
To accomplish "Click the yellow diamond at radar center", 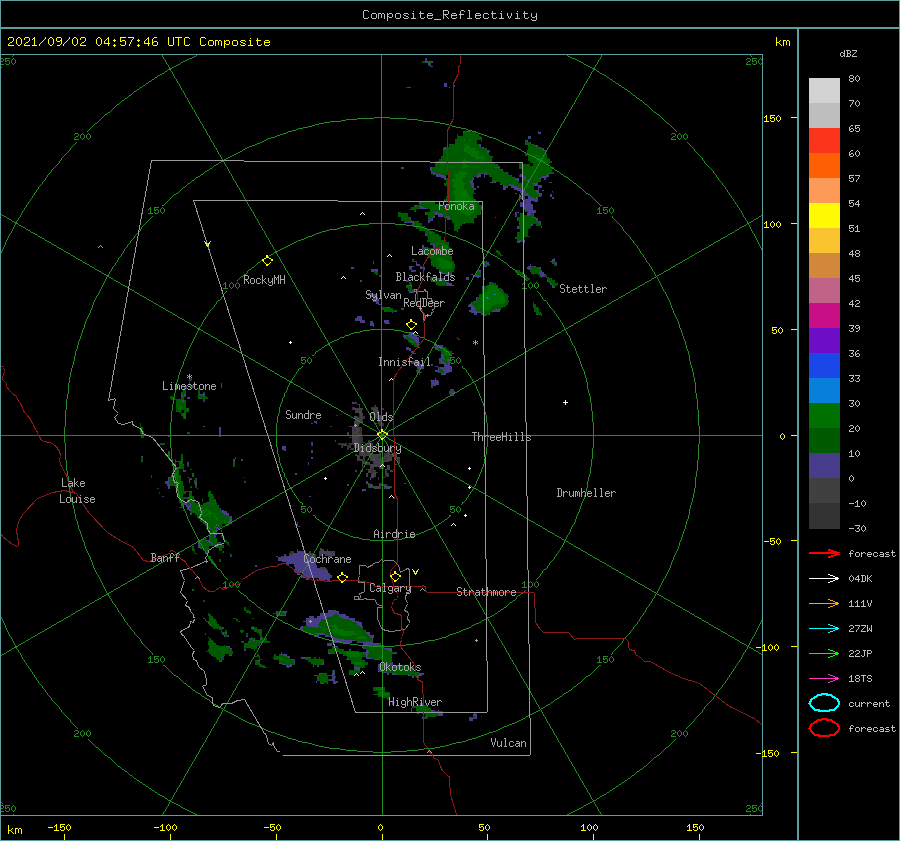I will tap(382, 435).
